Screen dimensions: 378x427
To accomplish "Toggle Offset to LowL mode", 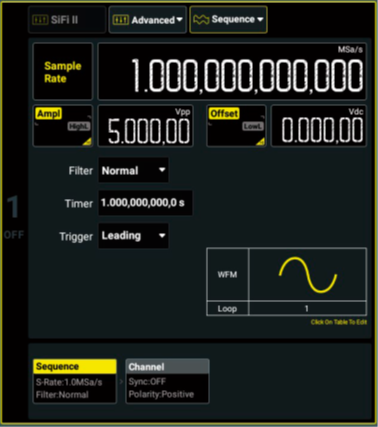I will tap(253, 126).
